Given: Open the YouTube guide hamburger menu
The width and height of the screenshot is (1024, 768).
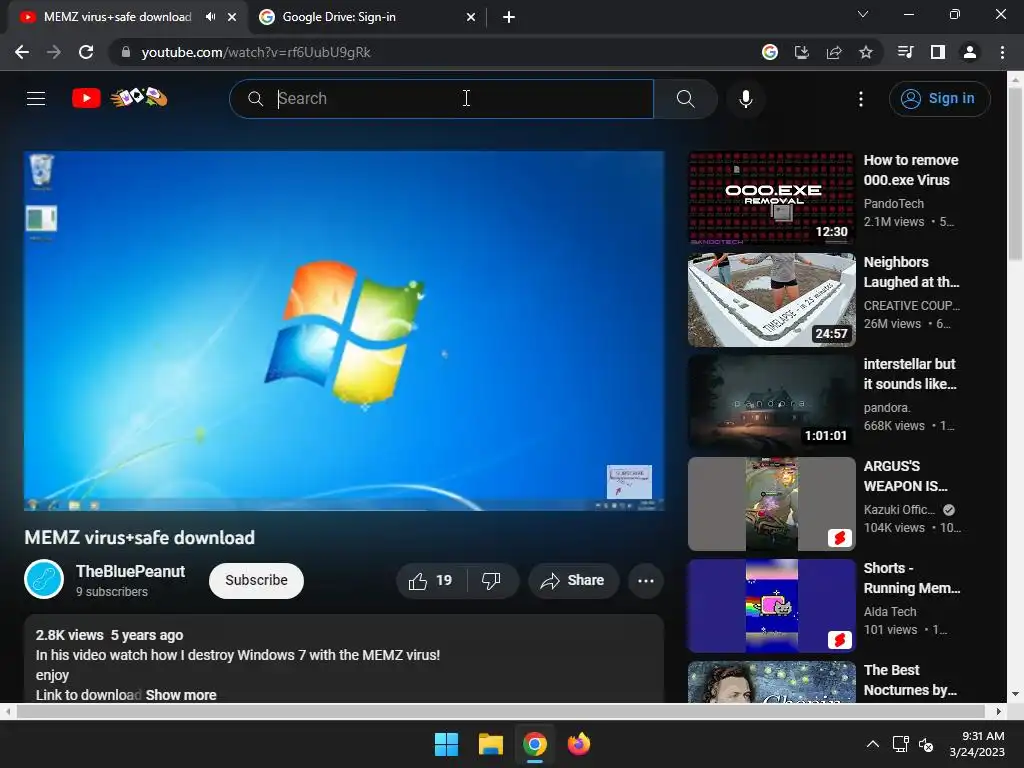Looking at the screenshot, I should point(36,99).
